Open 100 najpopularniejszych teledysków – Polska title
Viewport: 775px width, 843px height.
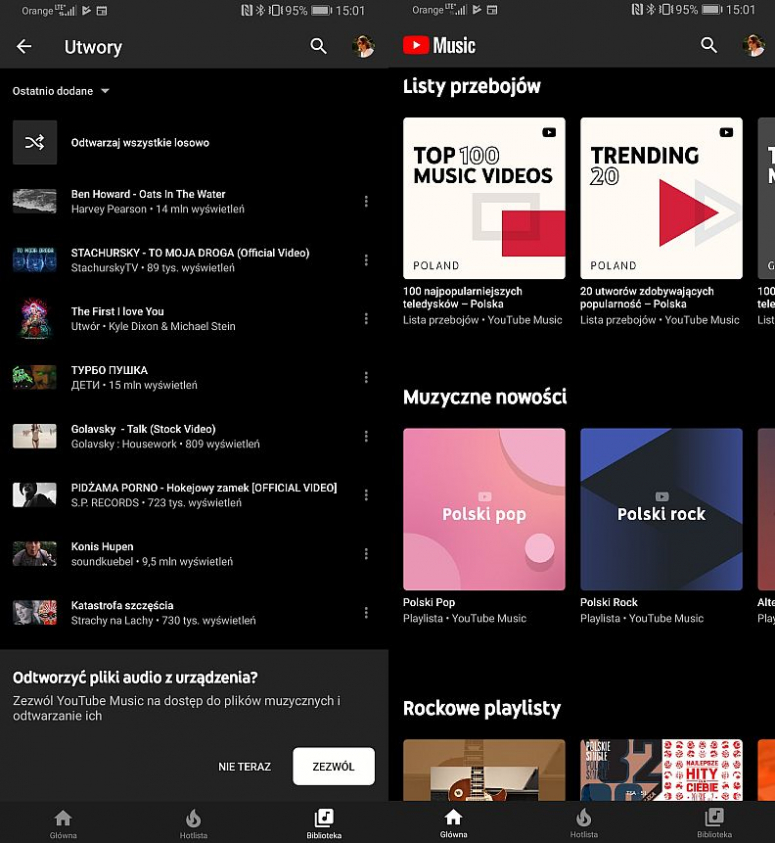click(x=463, y=297)
